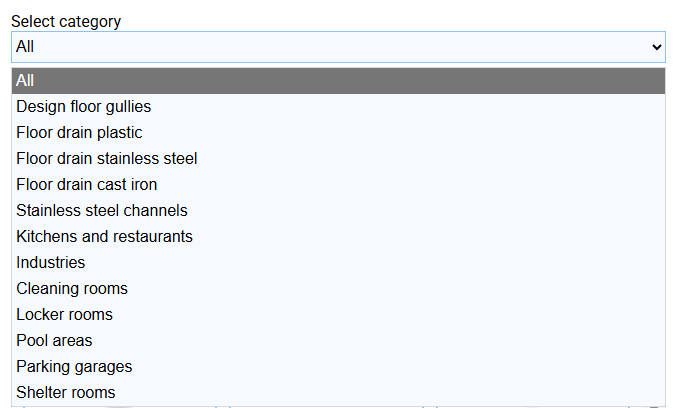Select Pool areas category
Image resolution: width=685 pixels, height=408 pixels.
54,340
